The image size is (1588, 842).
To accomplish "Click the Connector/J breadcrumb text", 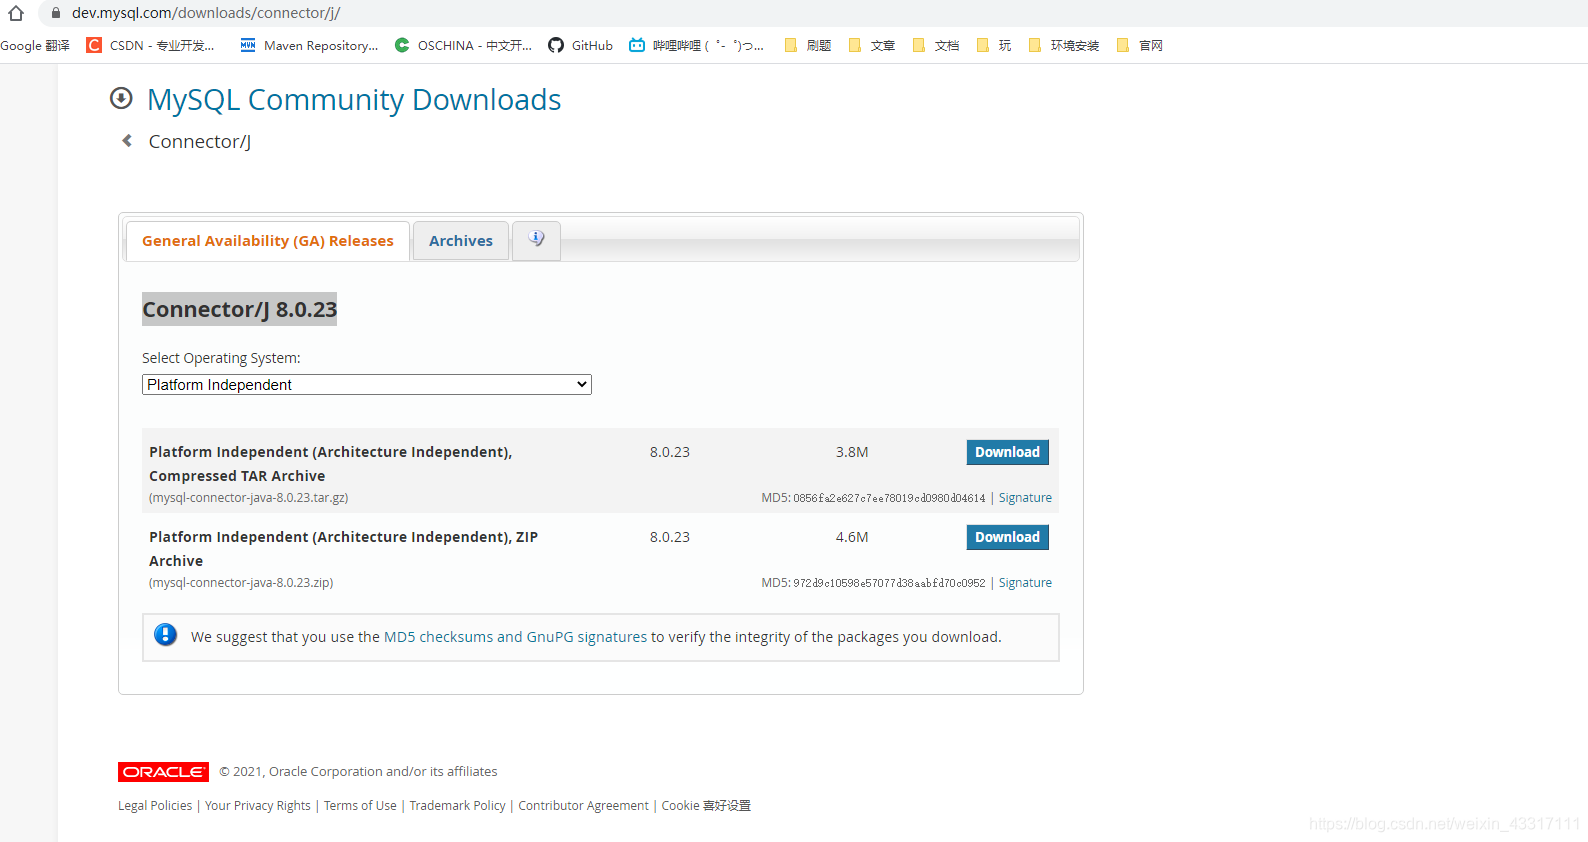I will click(x=200, y=141).
